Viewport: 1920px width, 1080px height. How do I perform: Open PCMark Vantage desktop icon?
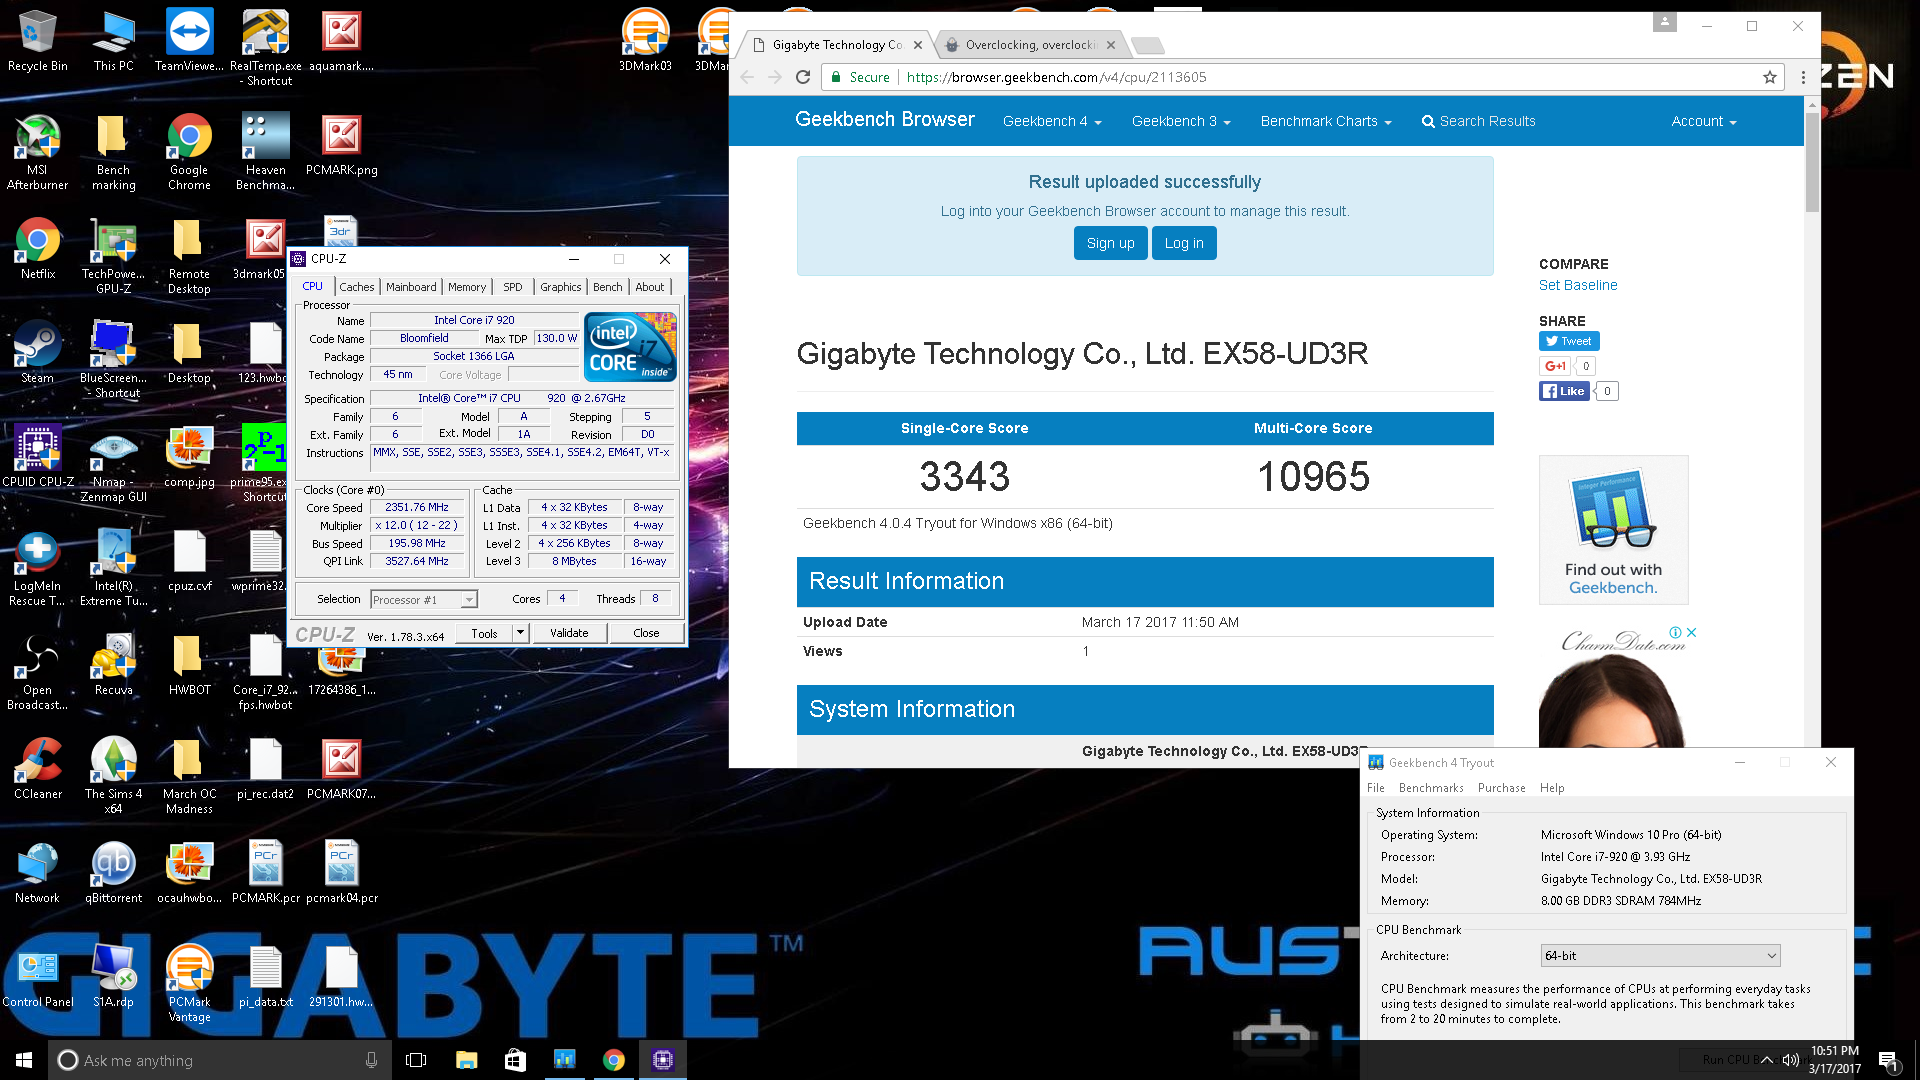[x=189, y=983]
